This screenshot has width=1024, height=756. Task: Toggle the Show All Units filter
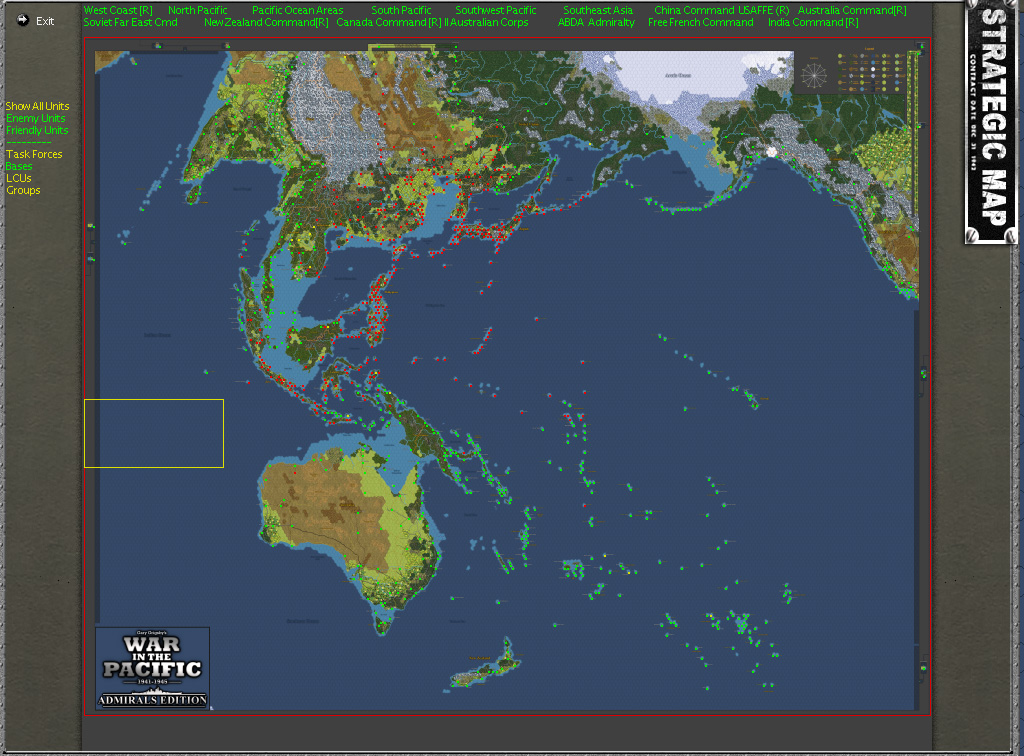pyautogui.click(x=33, y=106)
